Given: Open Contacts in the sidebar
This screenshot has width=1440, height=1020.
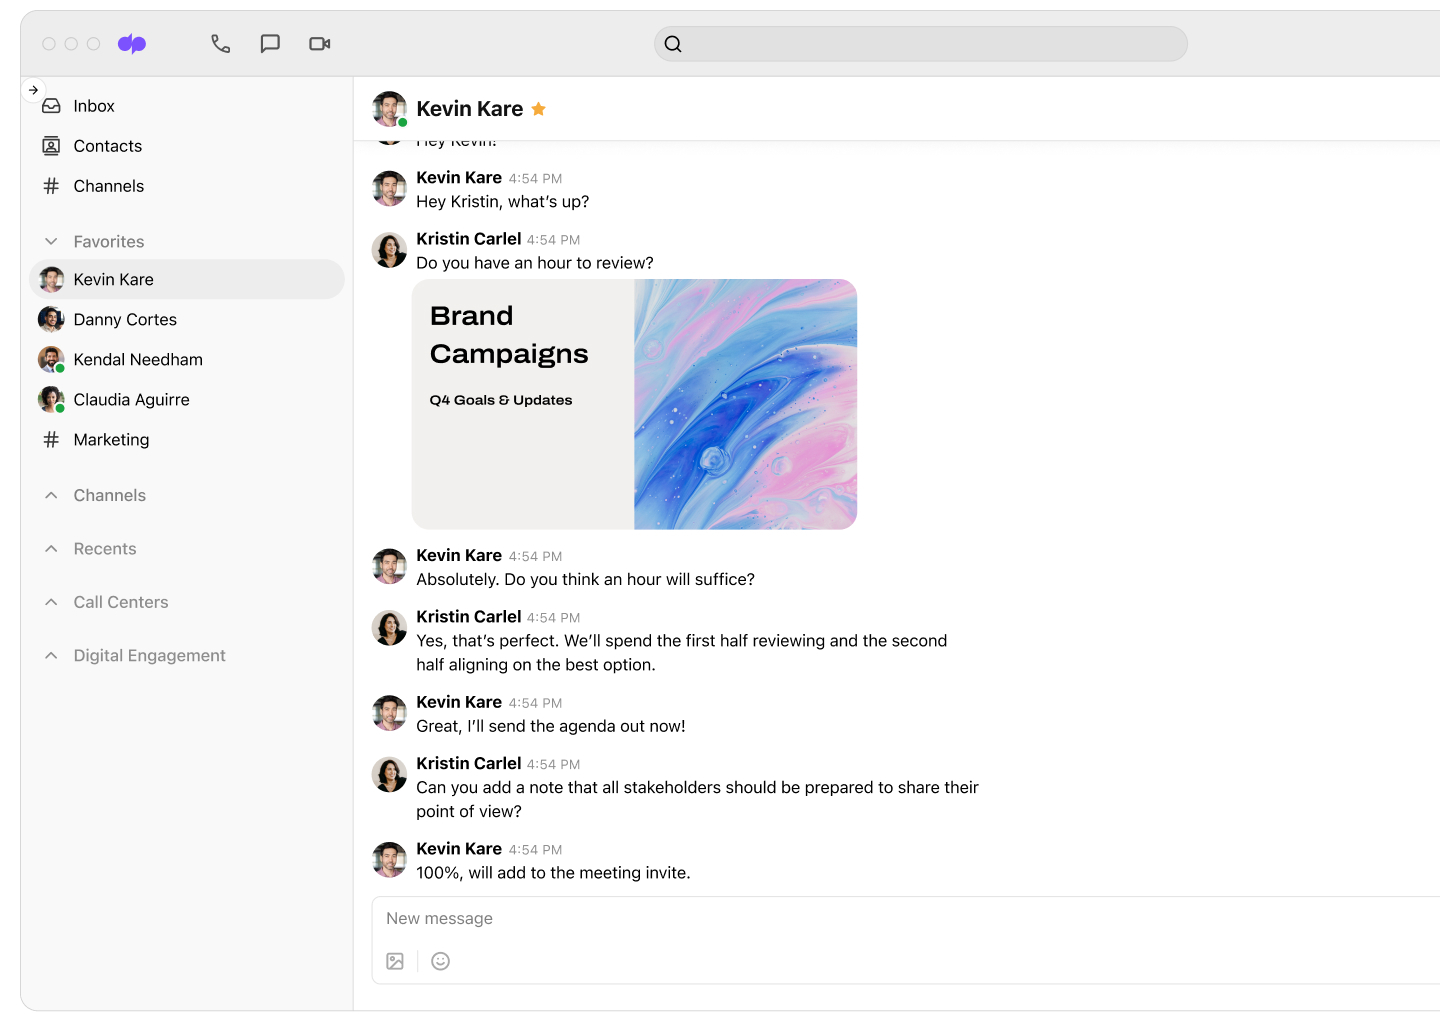Looking at the screenshot, I should click(x=107, y=145).
